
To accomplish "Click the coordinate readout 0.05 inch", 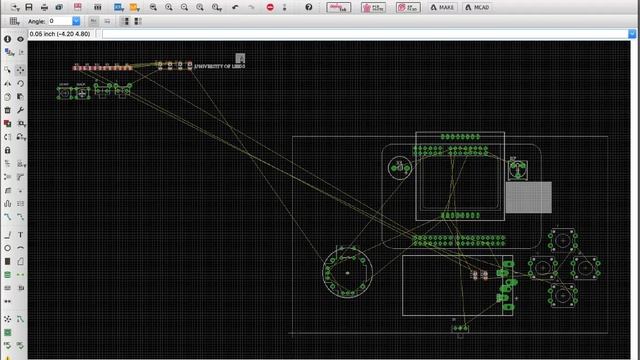I will click(x=60, y=34).
